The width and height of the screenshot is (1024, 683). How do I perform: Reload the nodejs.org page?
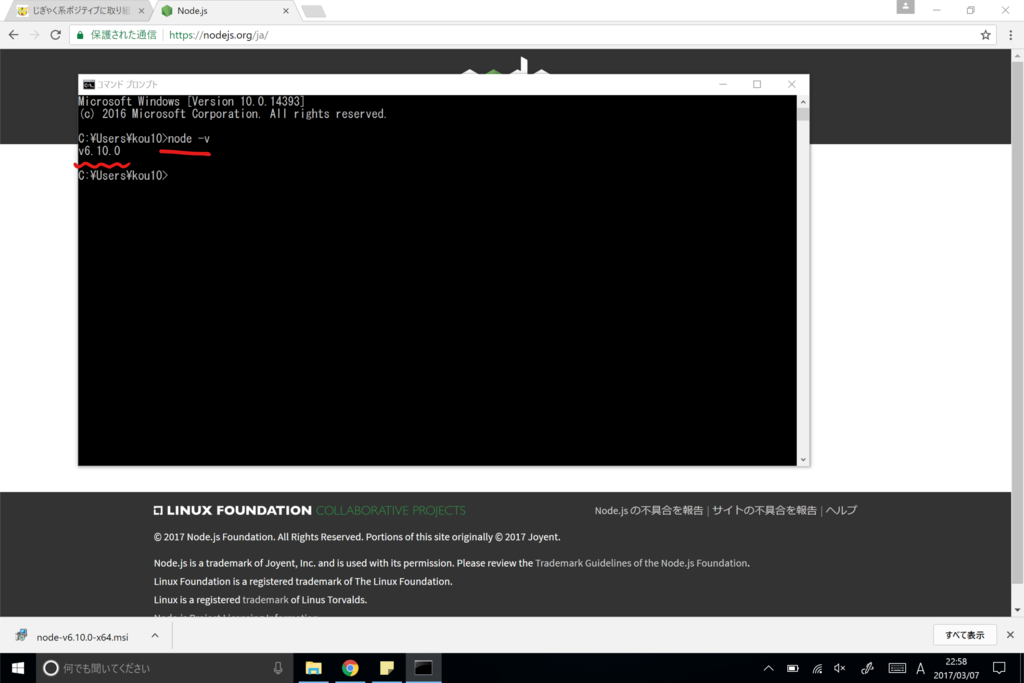pos(56,35)
